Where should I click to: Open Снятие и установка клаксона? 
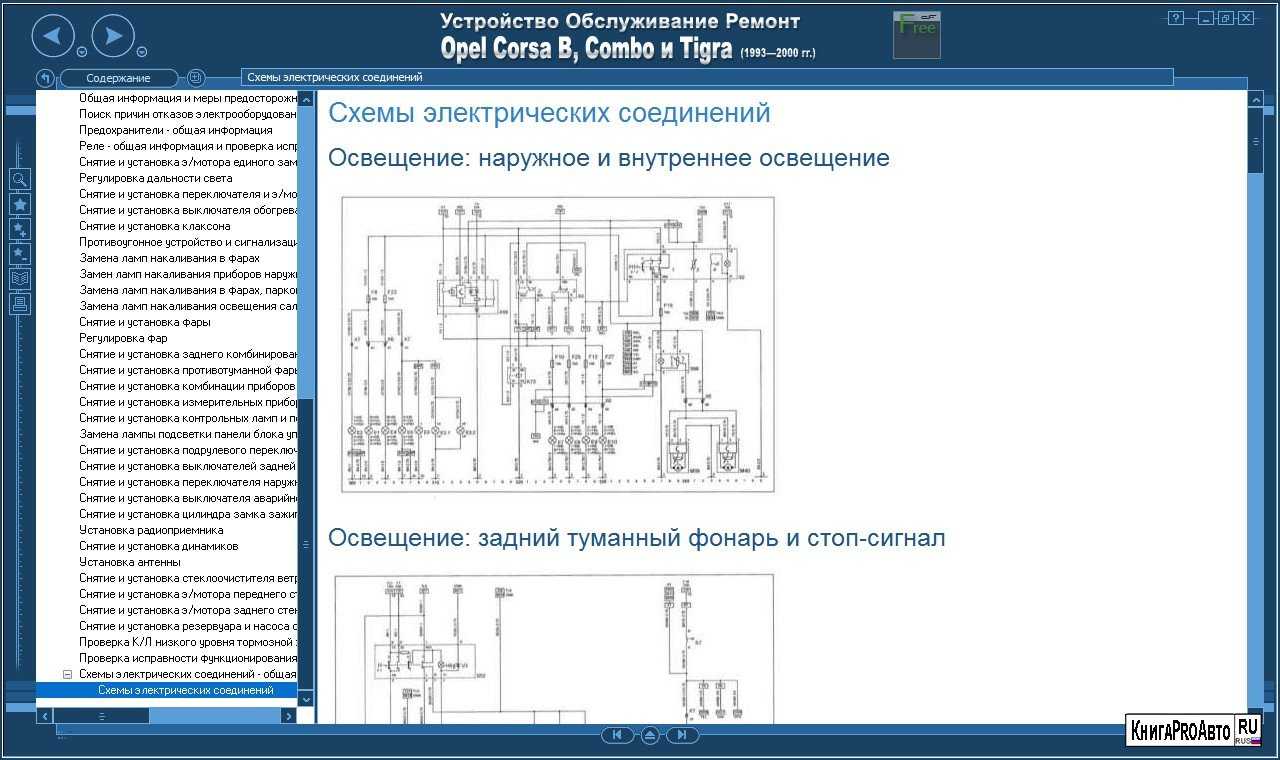[155, 226]
